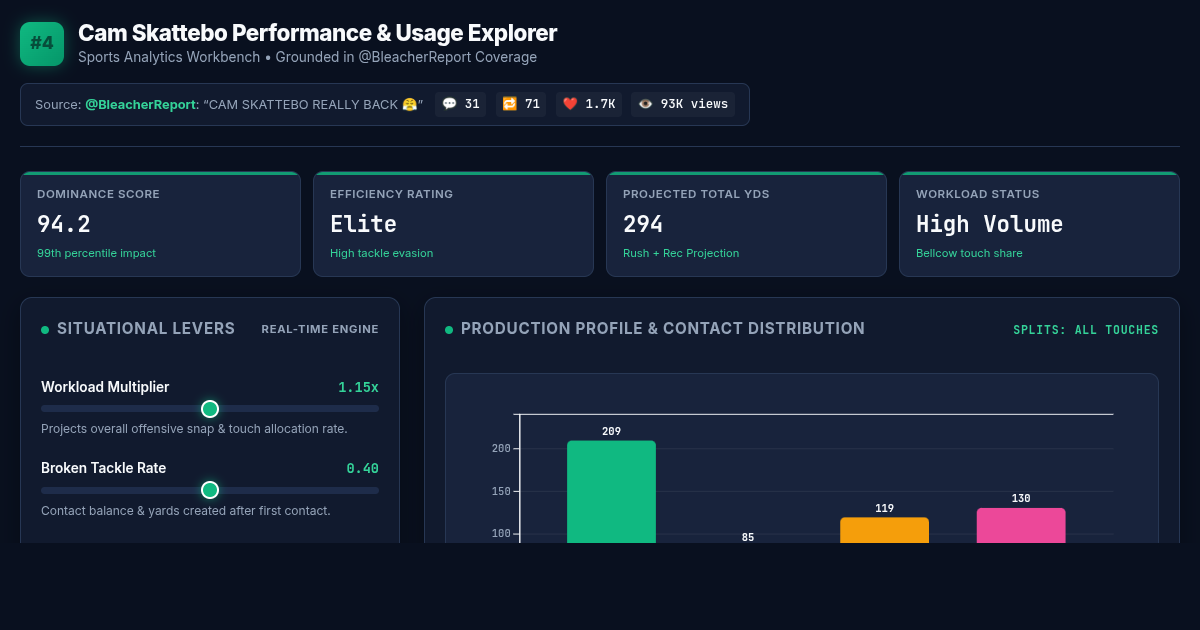Image resolution: width=1200 pixels, height=630 pixels.
Task: Click the 1.15x multiplier value
Action: click(x=358, y=387)
